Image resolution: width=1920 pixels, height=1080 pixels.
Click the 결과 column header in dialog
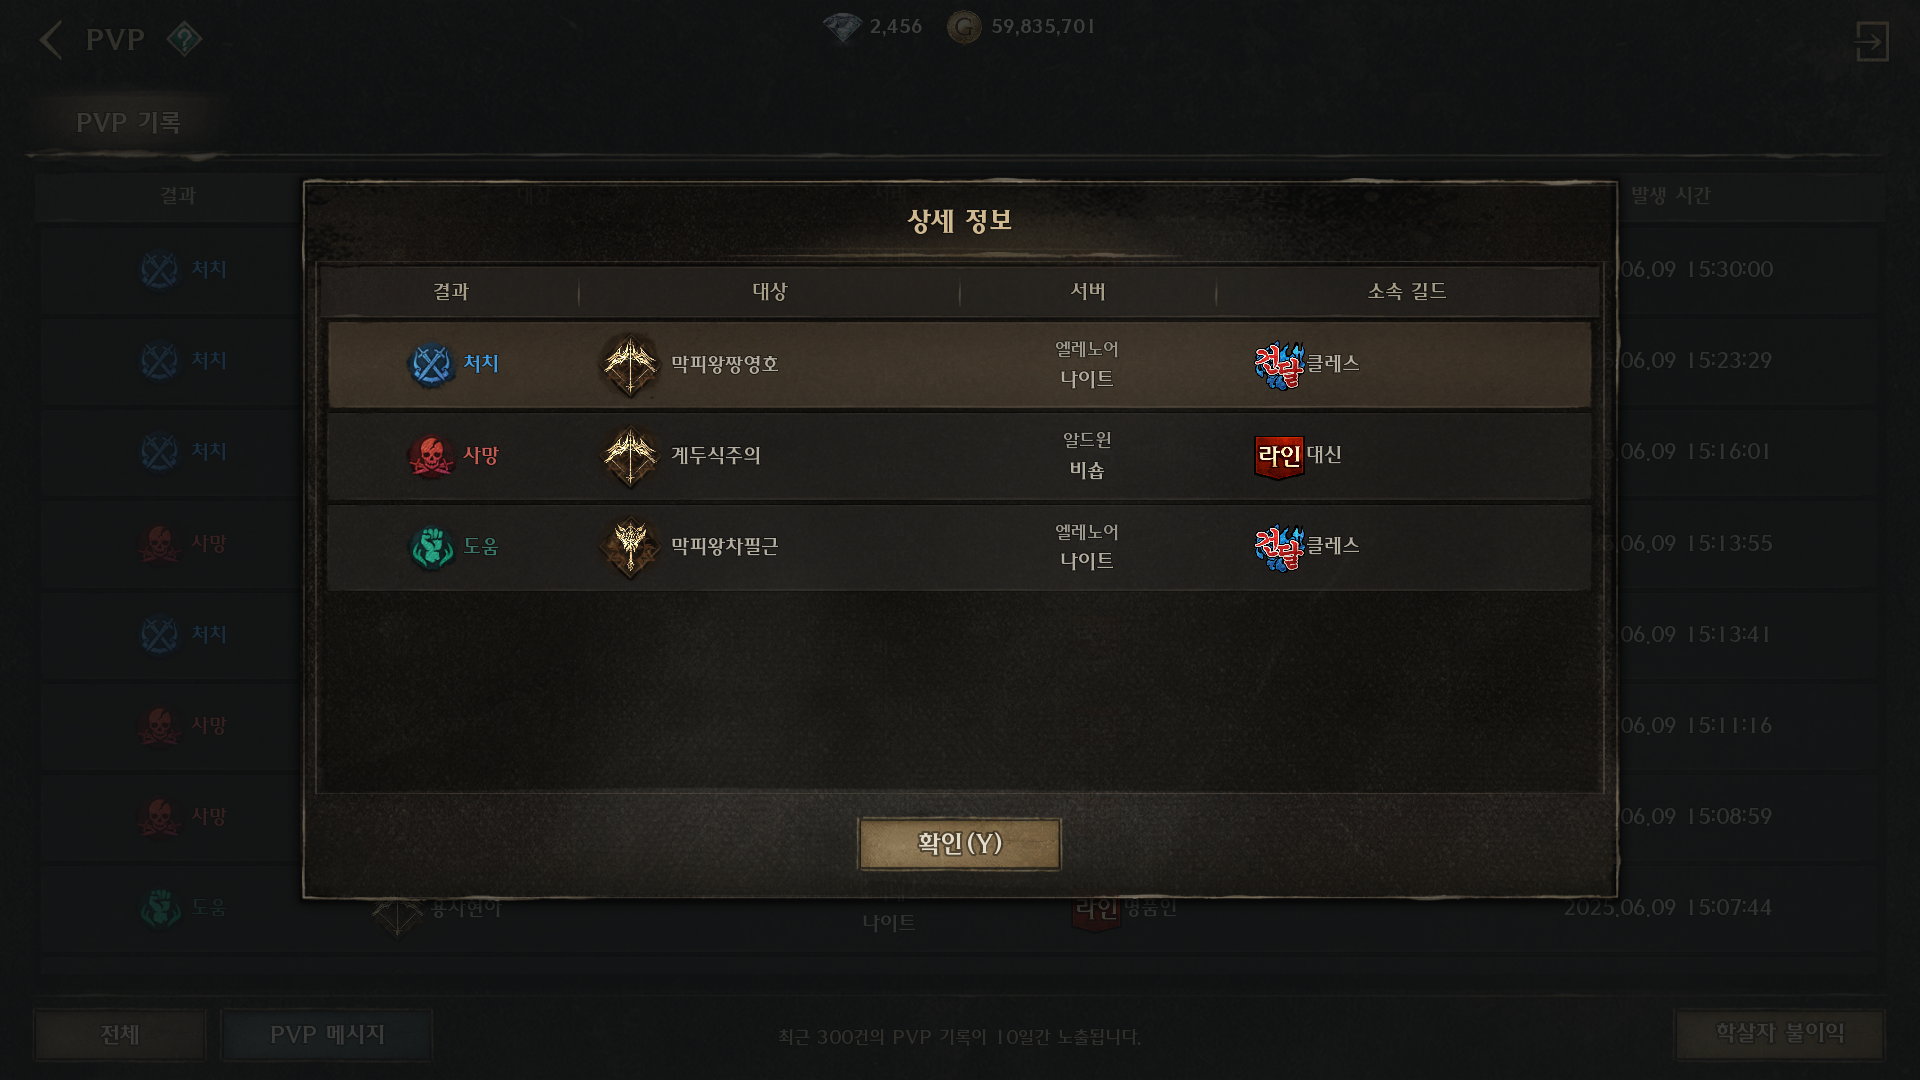[451, 291]
